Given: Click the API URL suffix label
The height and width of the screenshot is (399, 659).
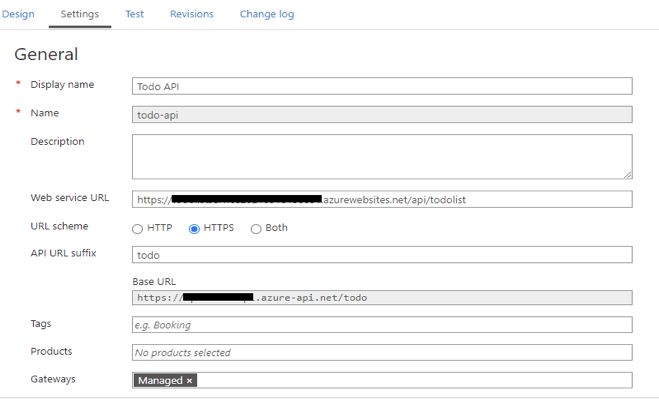Looking at the screenshot, I should coord(63,253).
